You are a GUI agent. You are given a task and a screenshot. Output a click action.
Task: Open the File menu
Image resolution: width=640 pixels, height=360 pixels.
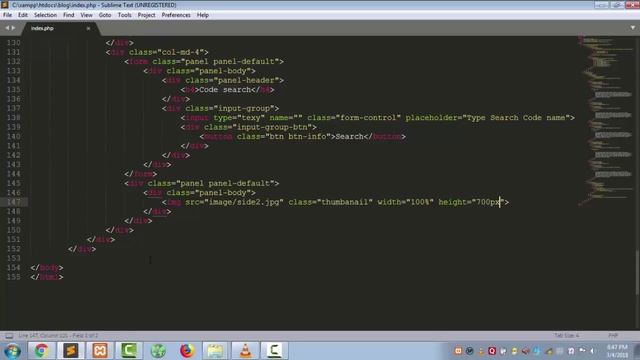pos(7,15)
